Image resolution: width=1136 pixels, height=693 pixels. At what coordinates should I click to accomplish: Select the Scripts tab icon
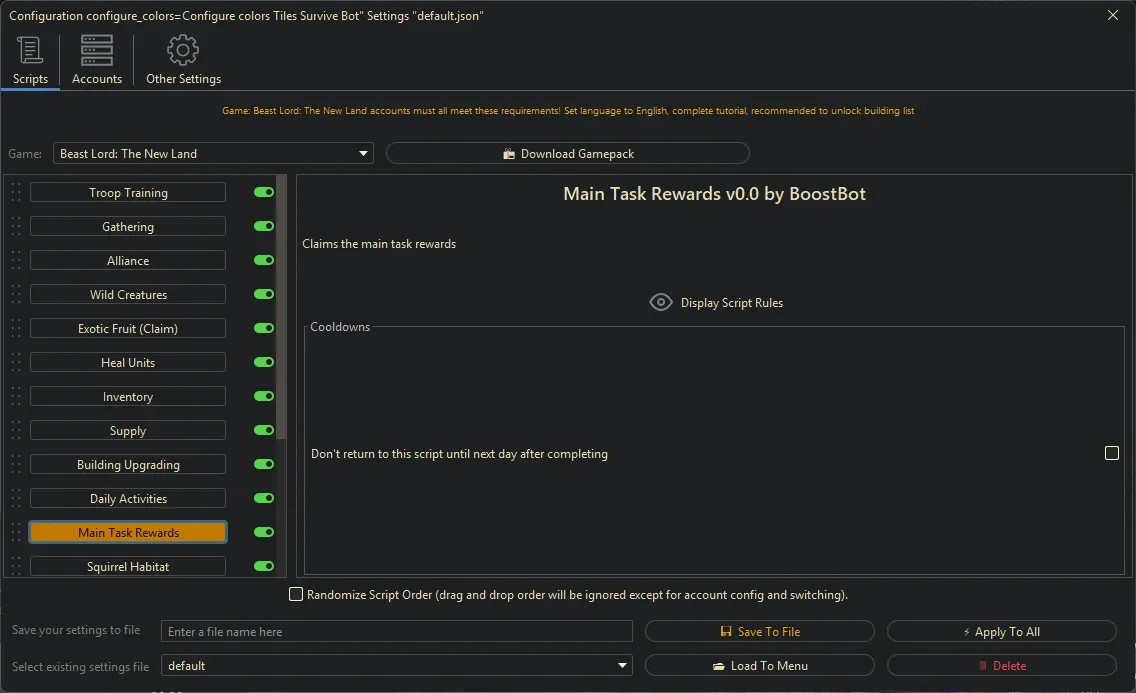click(x=29, y=49)
